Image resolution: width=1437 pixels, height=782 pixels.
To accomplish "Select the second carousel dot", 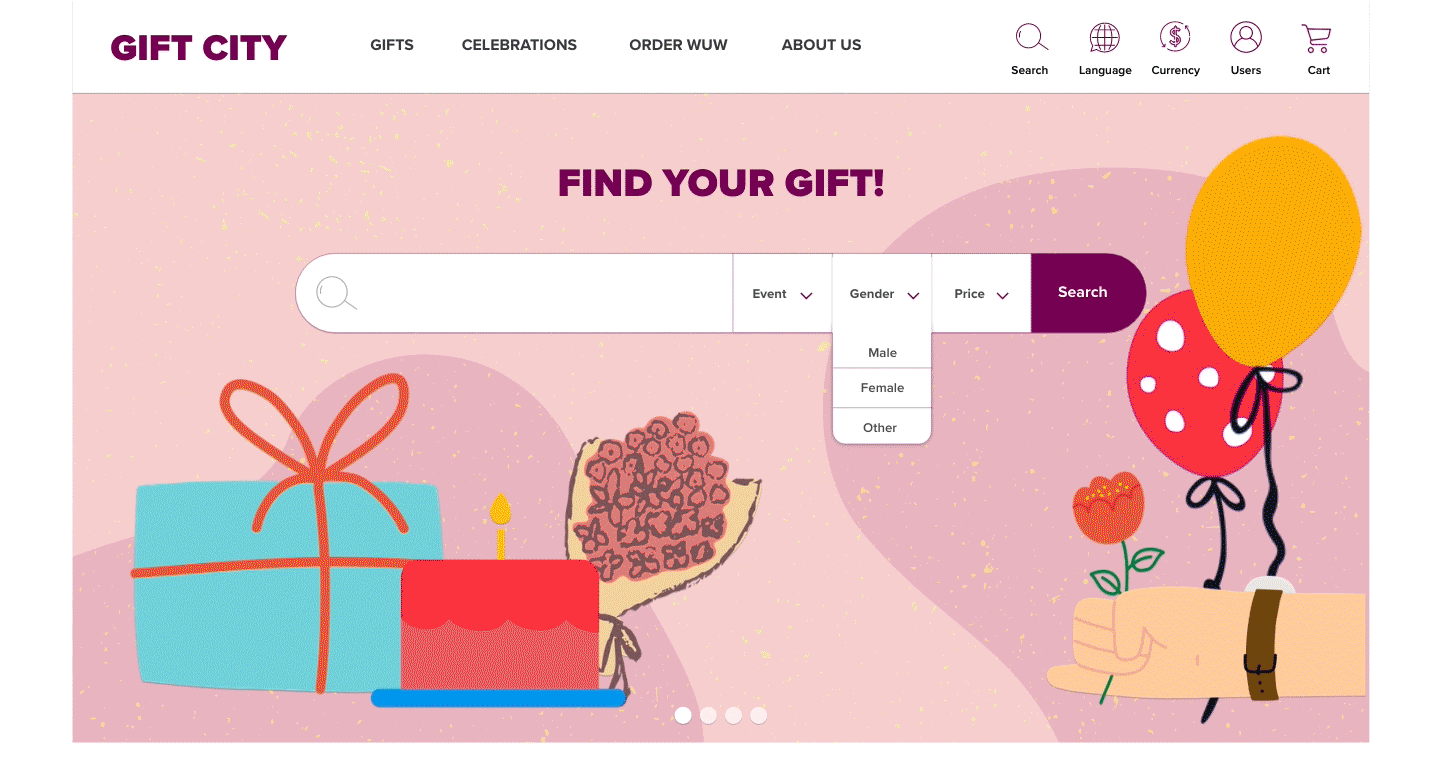I will 708,715.
